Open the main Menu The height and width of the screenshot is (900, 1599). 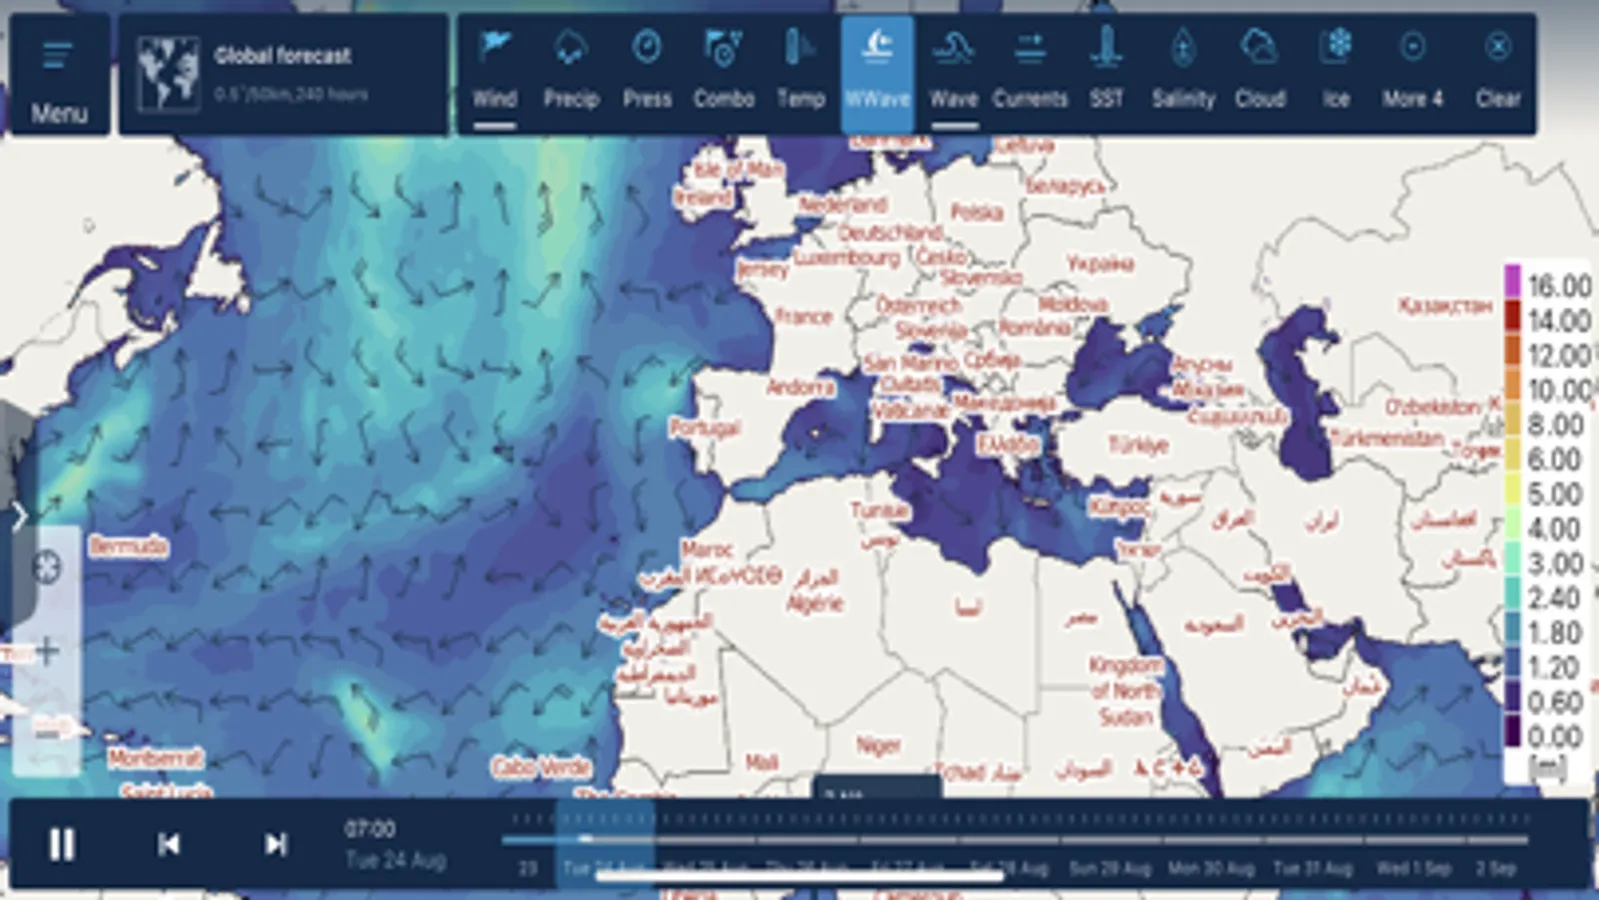point(58,75)
